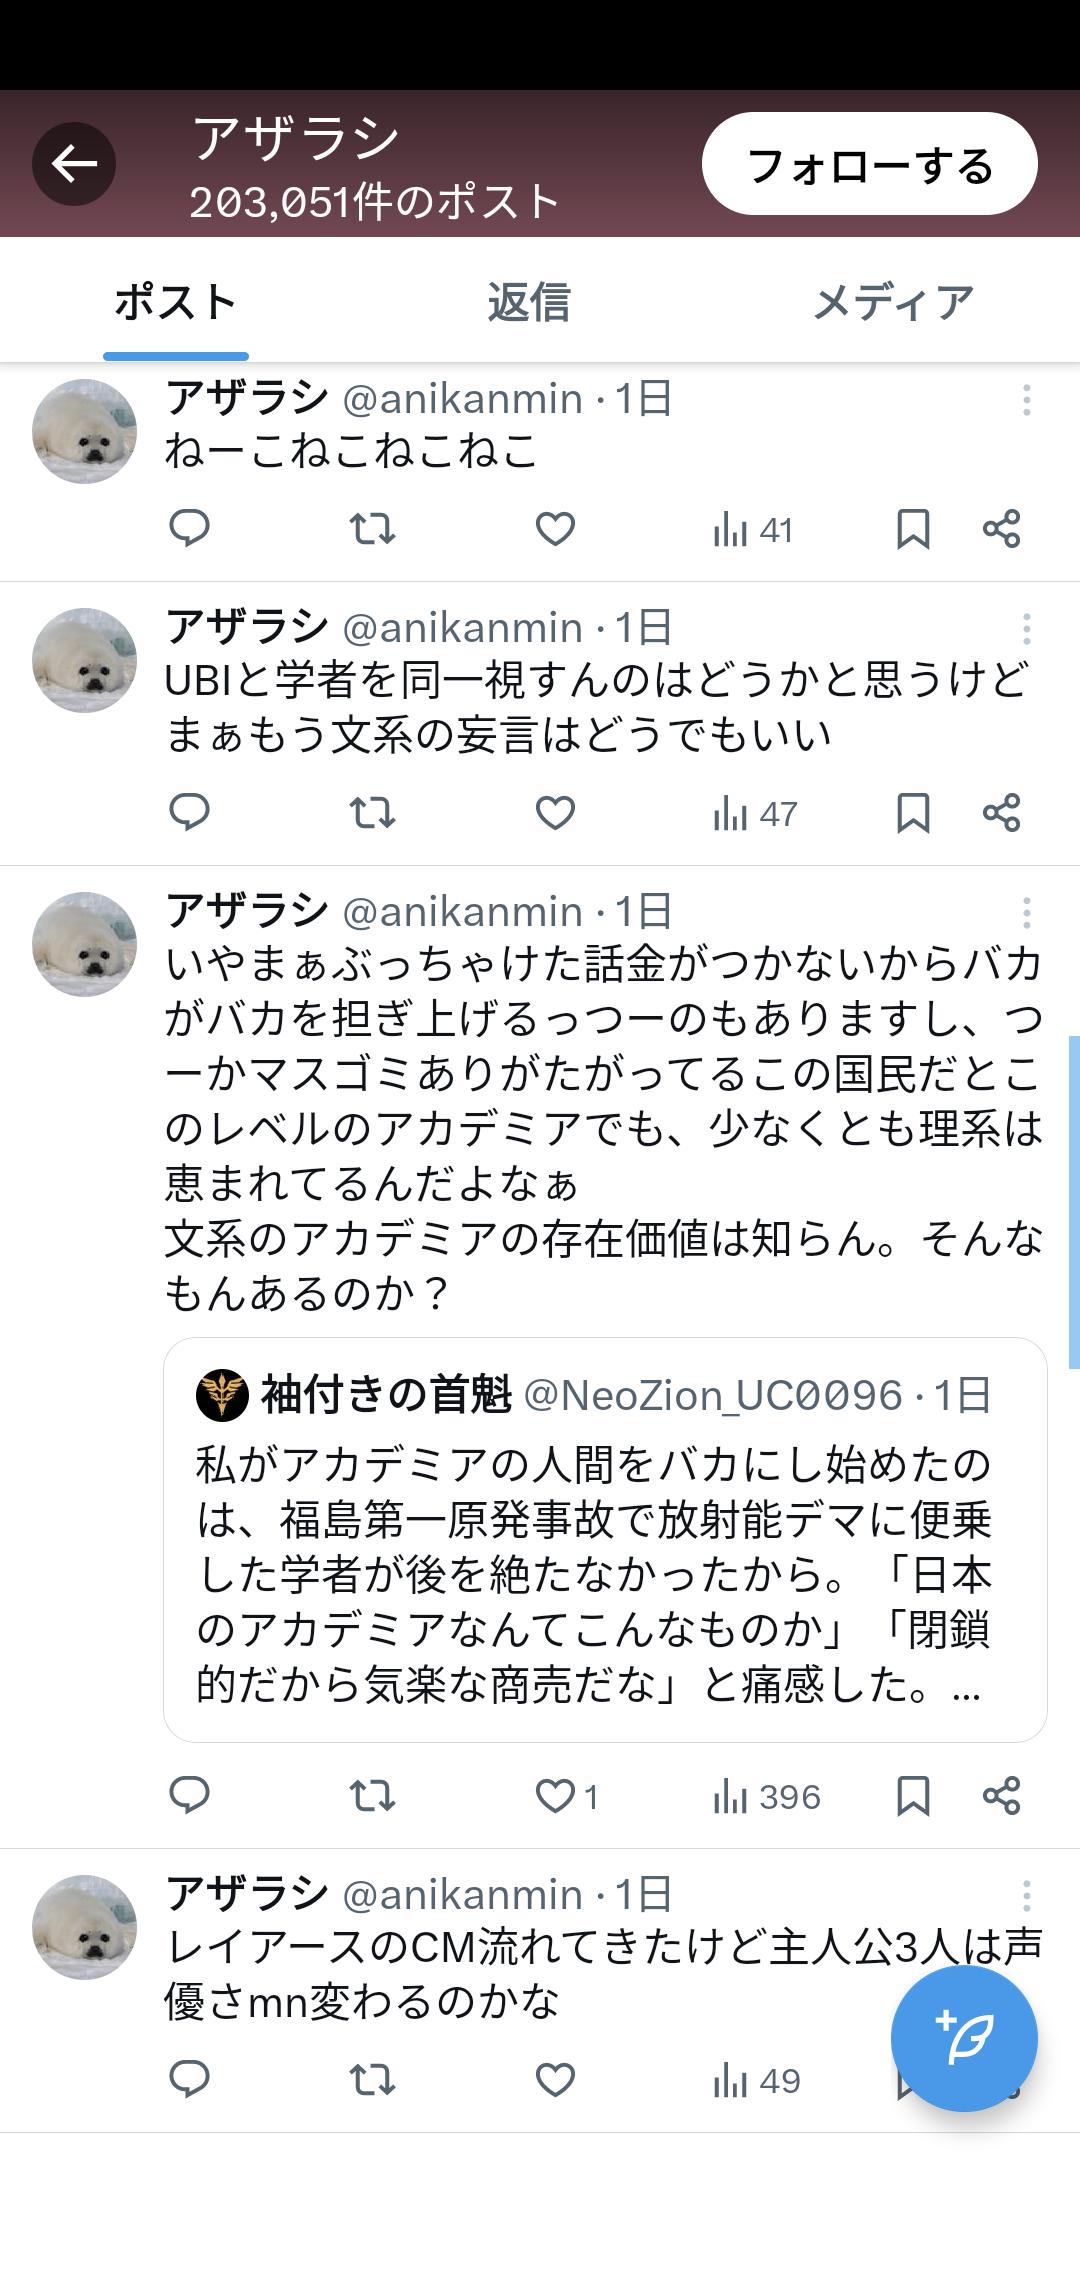This screenshot has height=2280, width=1080.
Task: Switch to the 返信 tab
Action: point(528,302)
